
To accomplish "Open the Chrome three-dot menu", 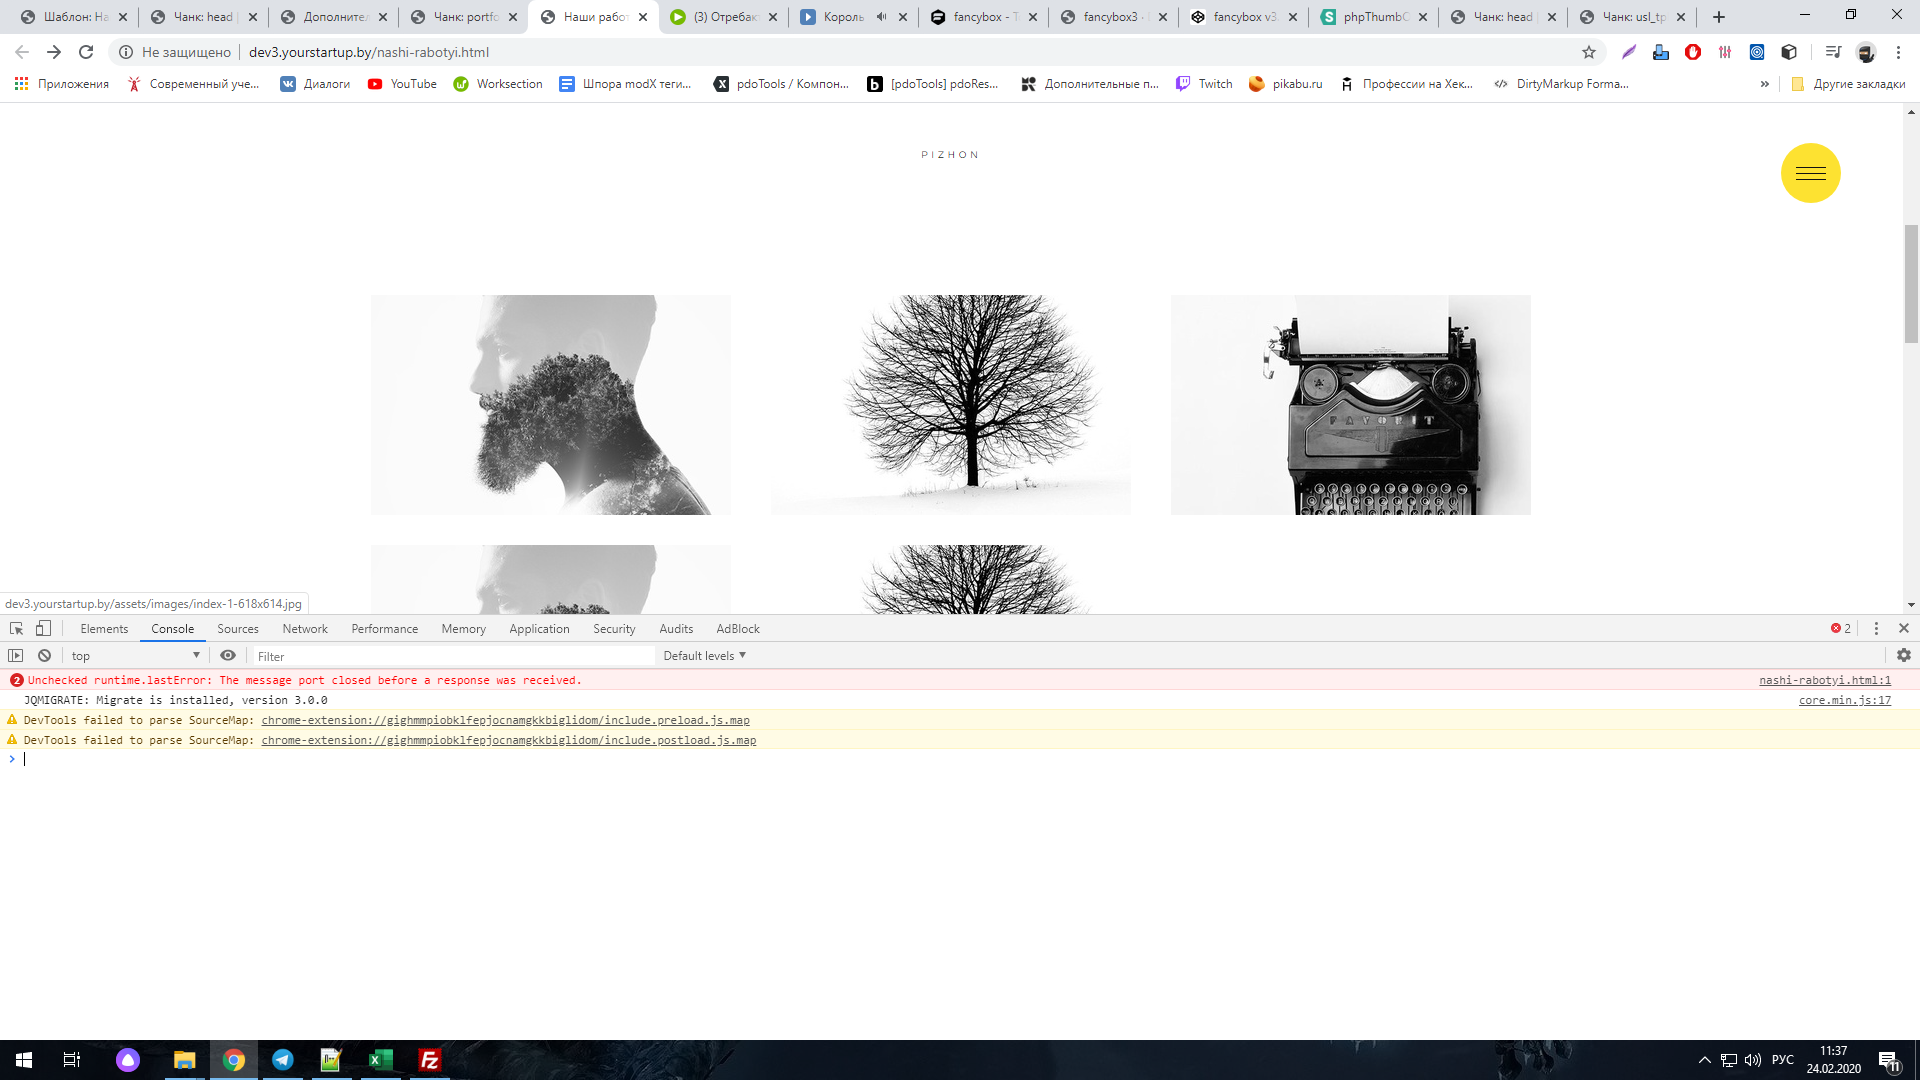I will (1898, 52).
